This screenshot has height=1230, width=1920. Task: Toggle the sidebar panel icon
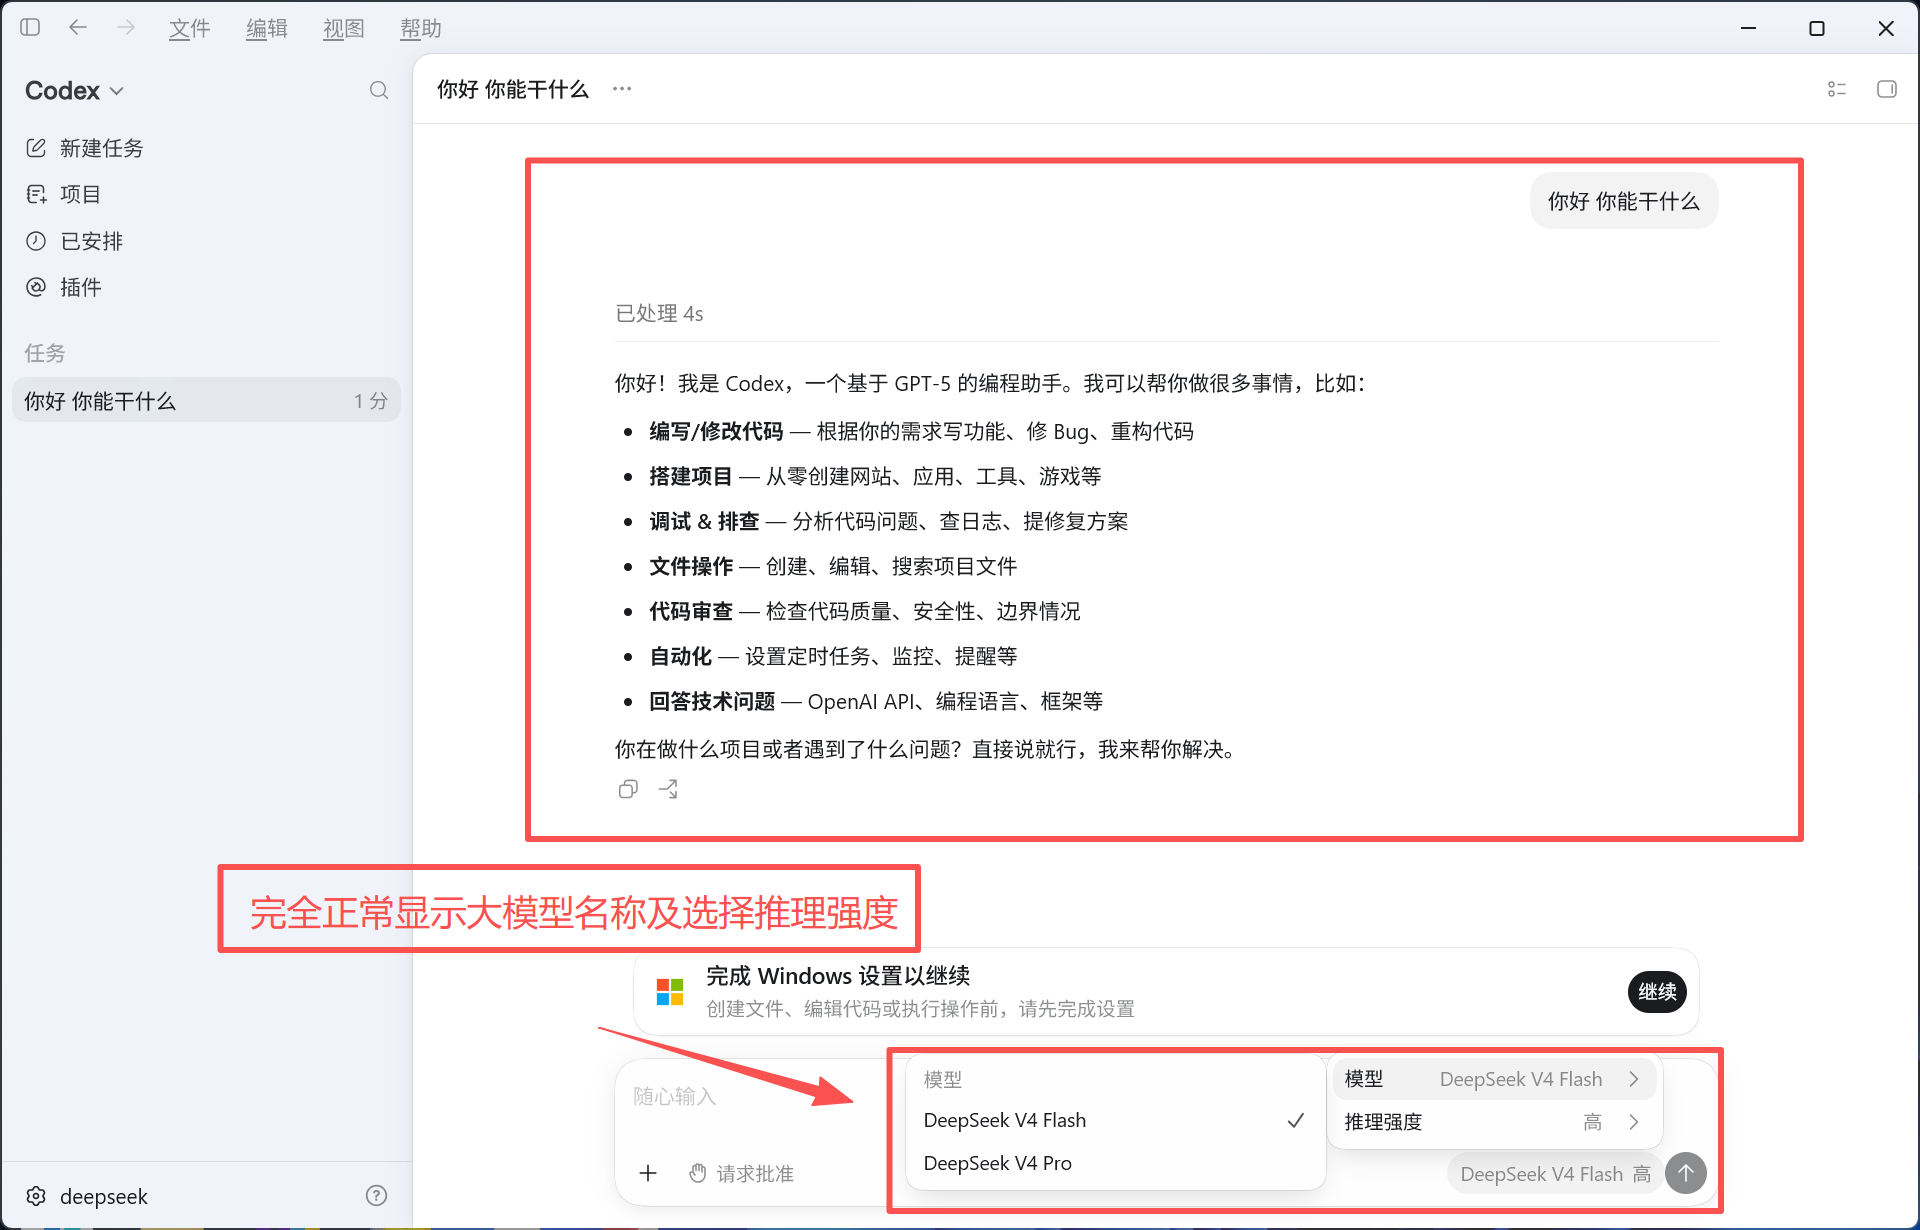click(30, 28)
